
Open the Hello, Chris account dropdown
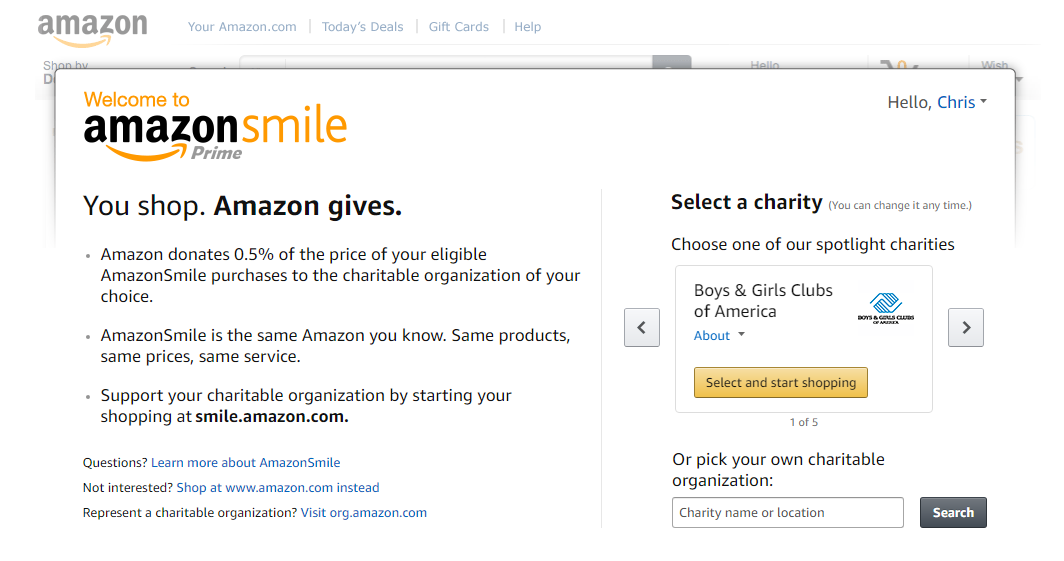pos(937,102)
